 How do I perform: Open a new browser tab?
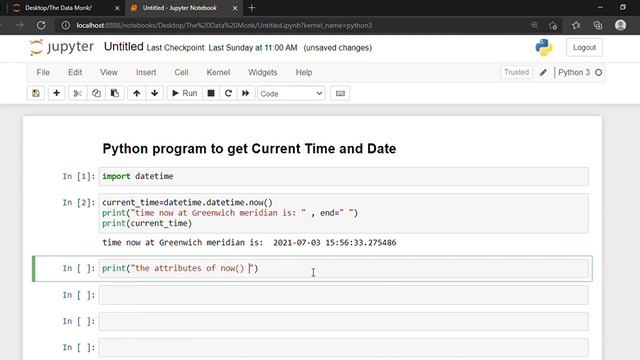coord(251,8)
